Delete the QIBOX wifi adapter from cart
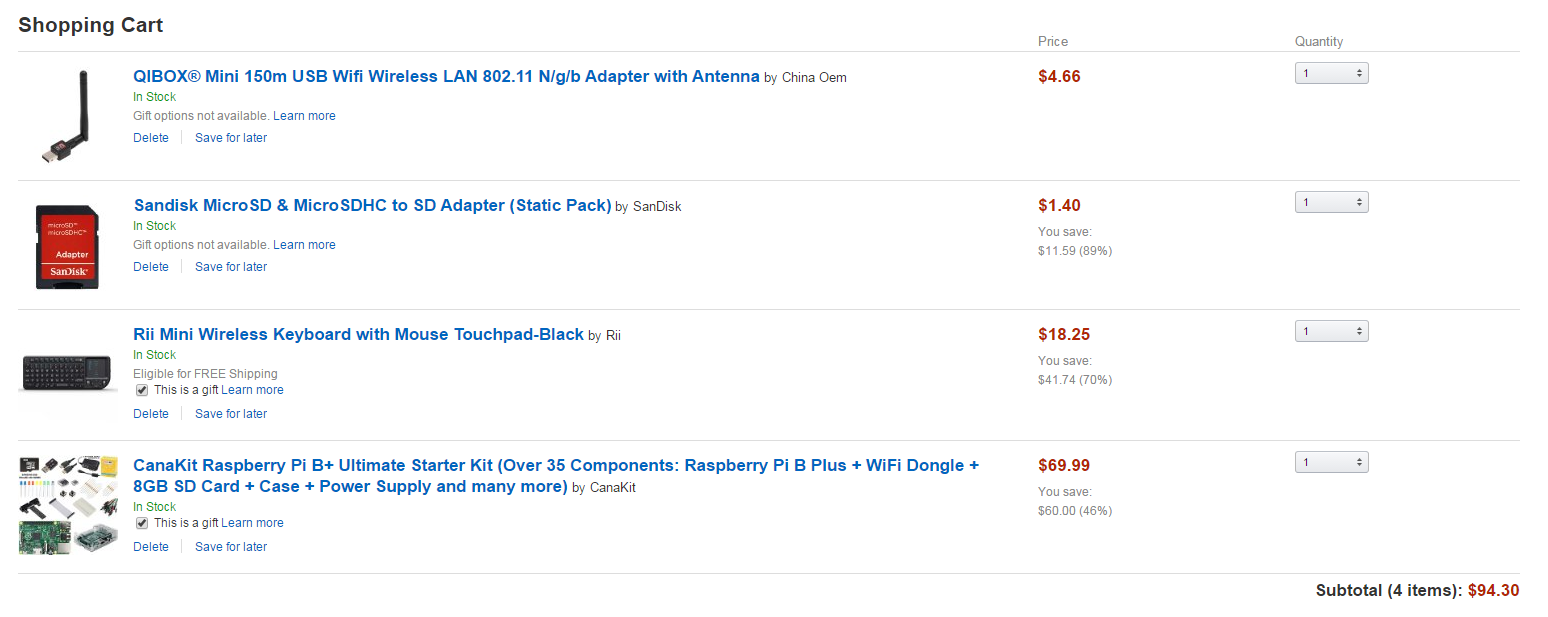 click(x=151, y=138)
